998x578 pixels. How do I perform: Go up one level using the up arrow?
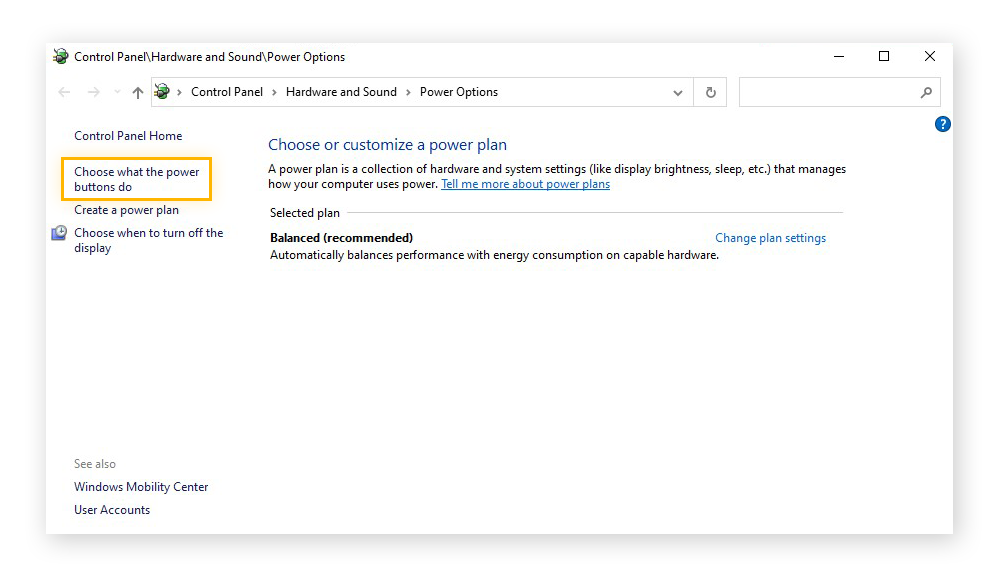tap(137, 92)
